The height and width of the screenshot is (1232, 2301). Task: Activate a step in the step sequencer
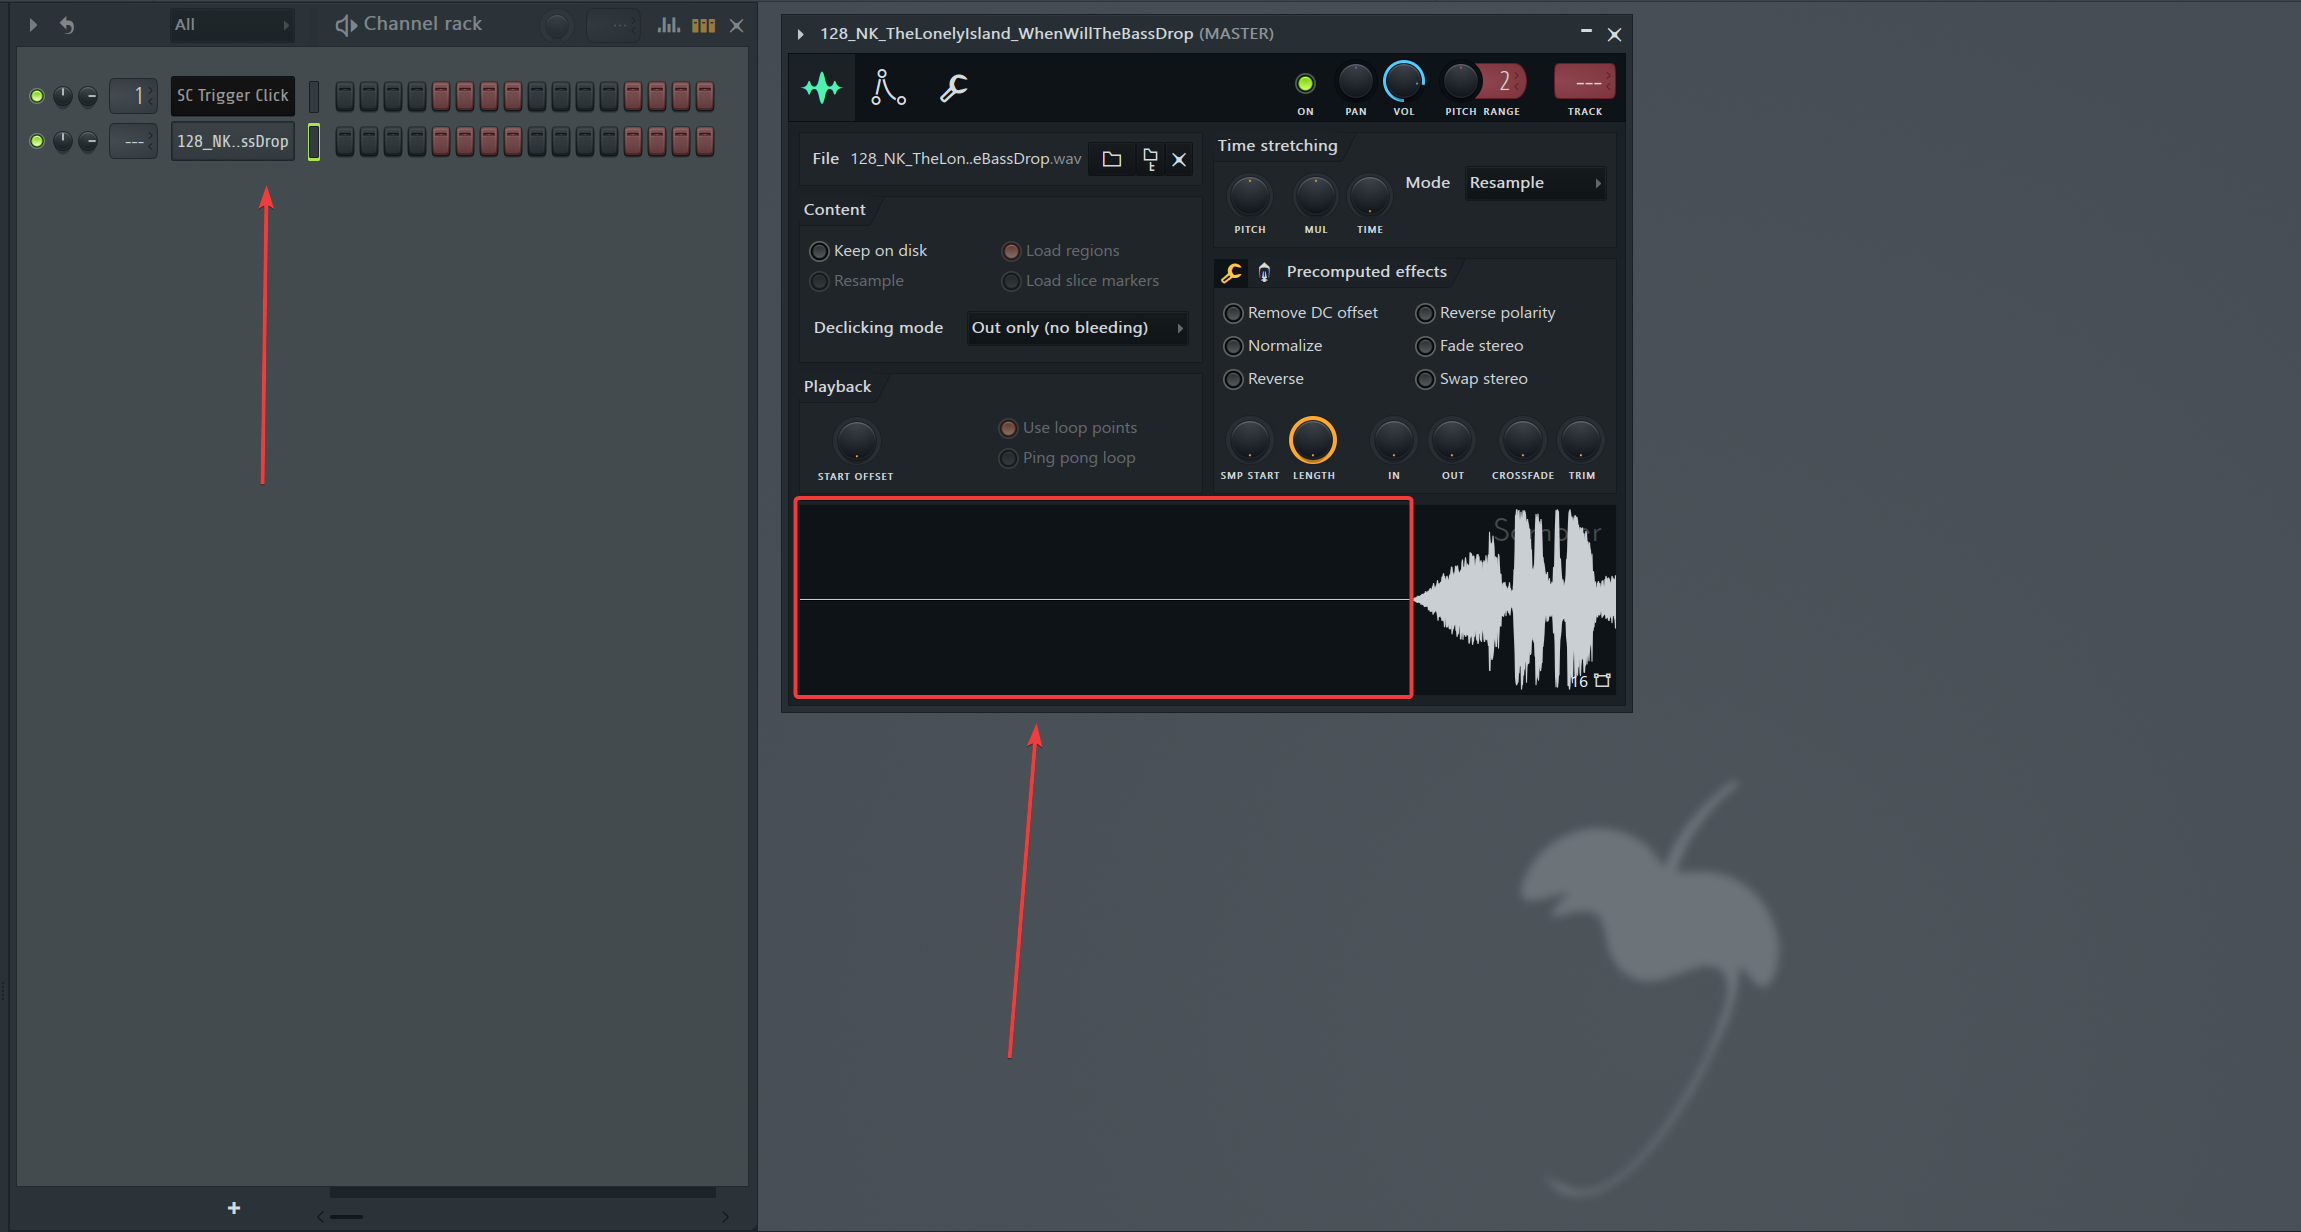tap(344, 96)
